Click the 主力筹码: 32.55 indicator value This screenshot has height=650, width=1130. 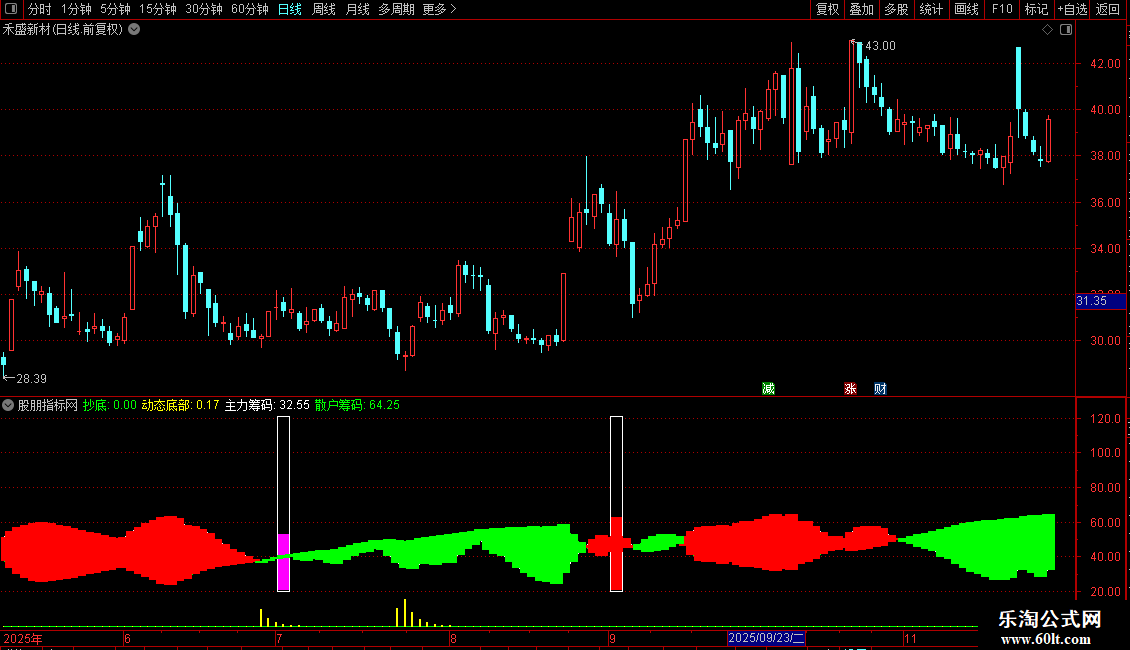(267, 405)
